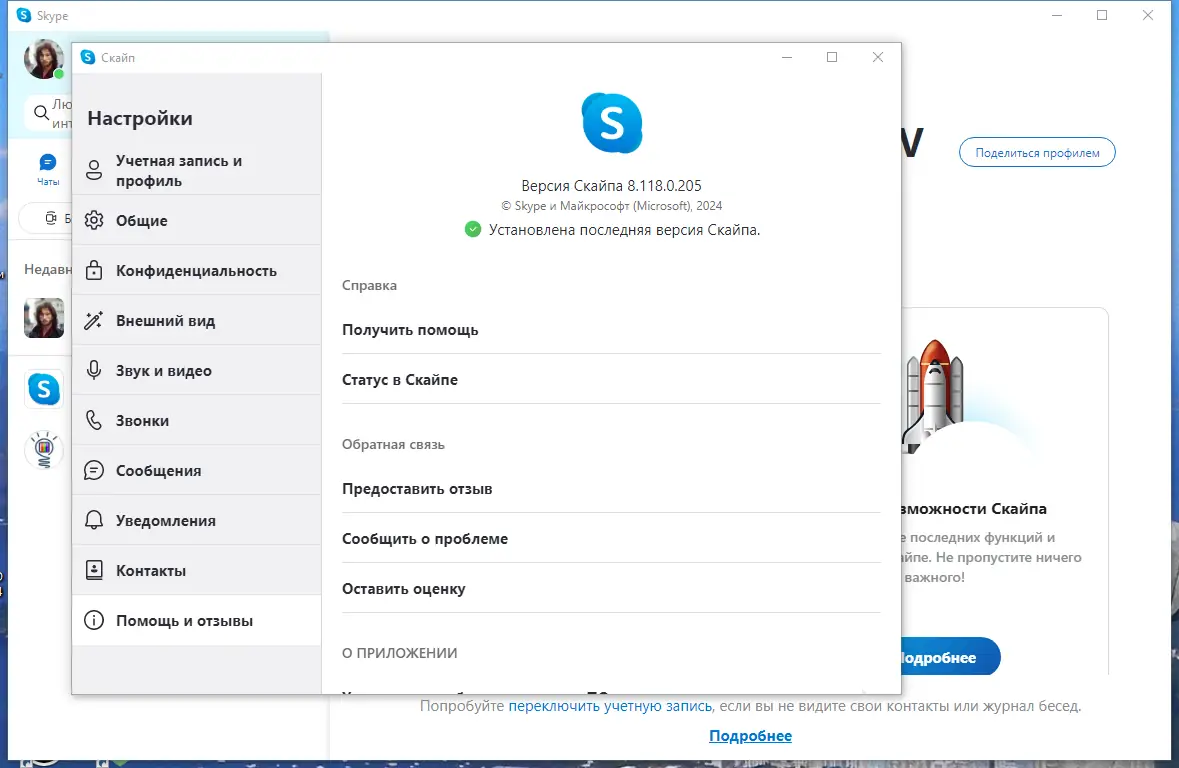Image resolution: width=1179 pixels, height=768 pixels.
Task: Click the 'Обратная связь' section label
Action: (x=393, y=444)
